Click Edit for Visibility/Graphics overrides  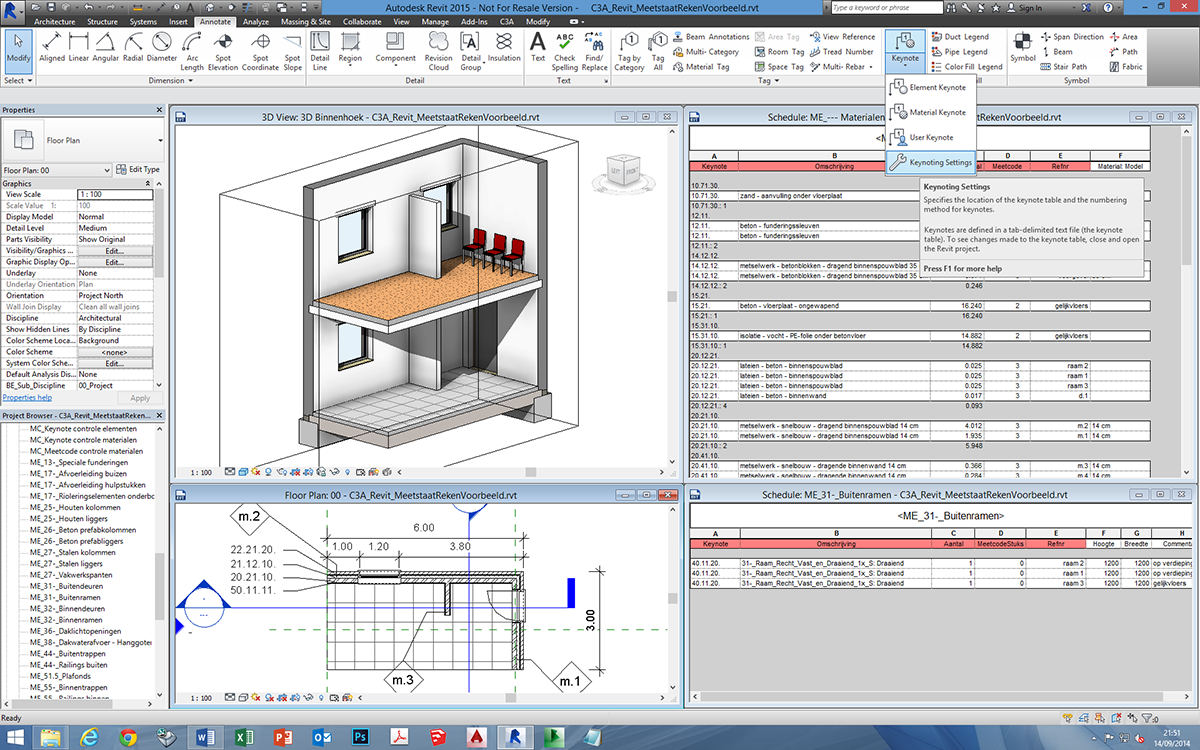pyautogui.click(x=114, y=251)
